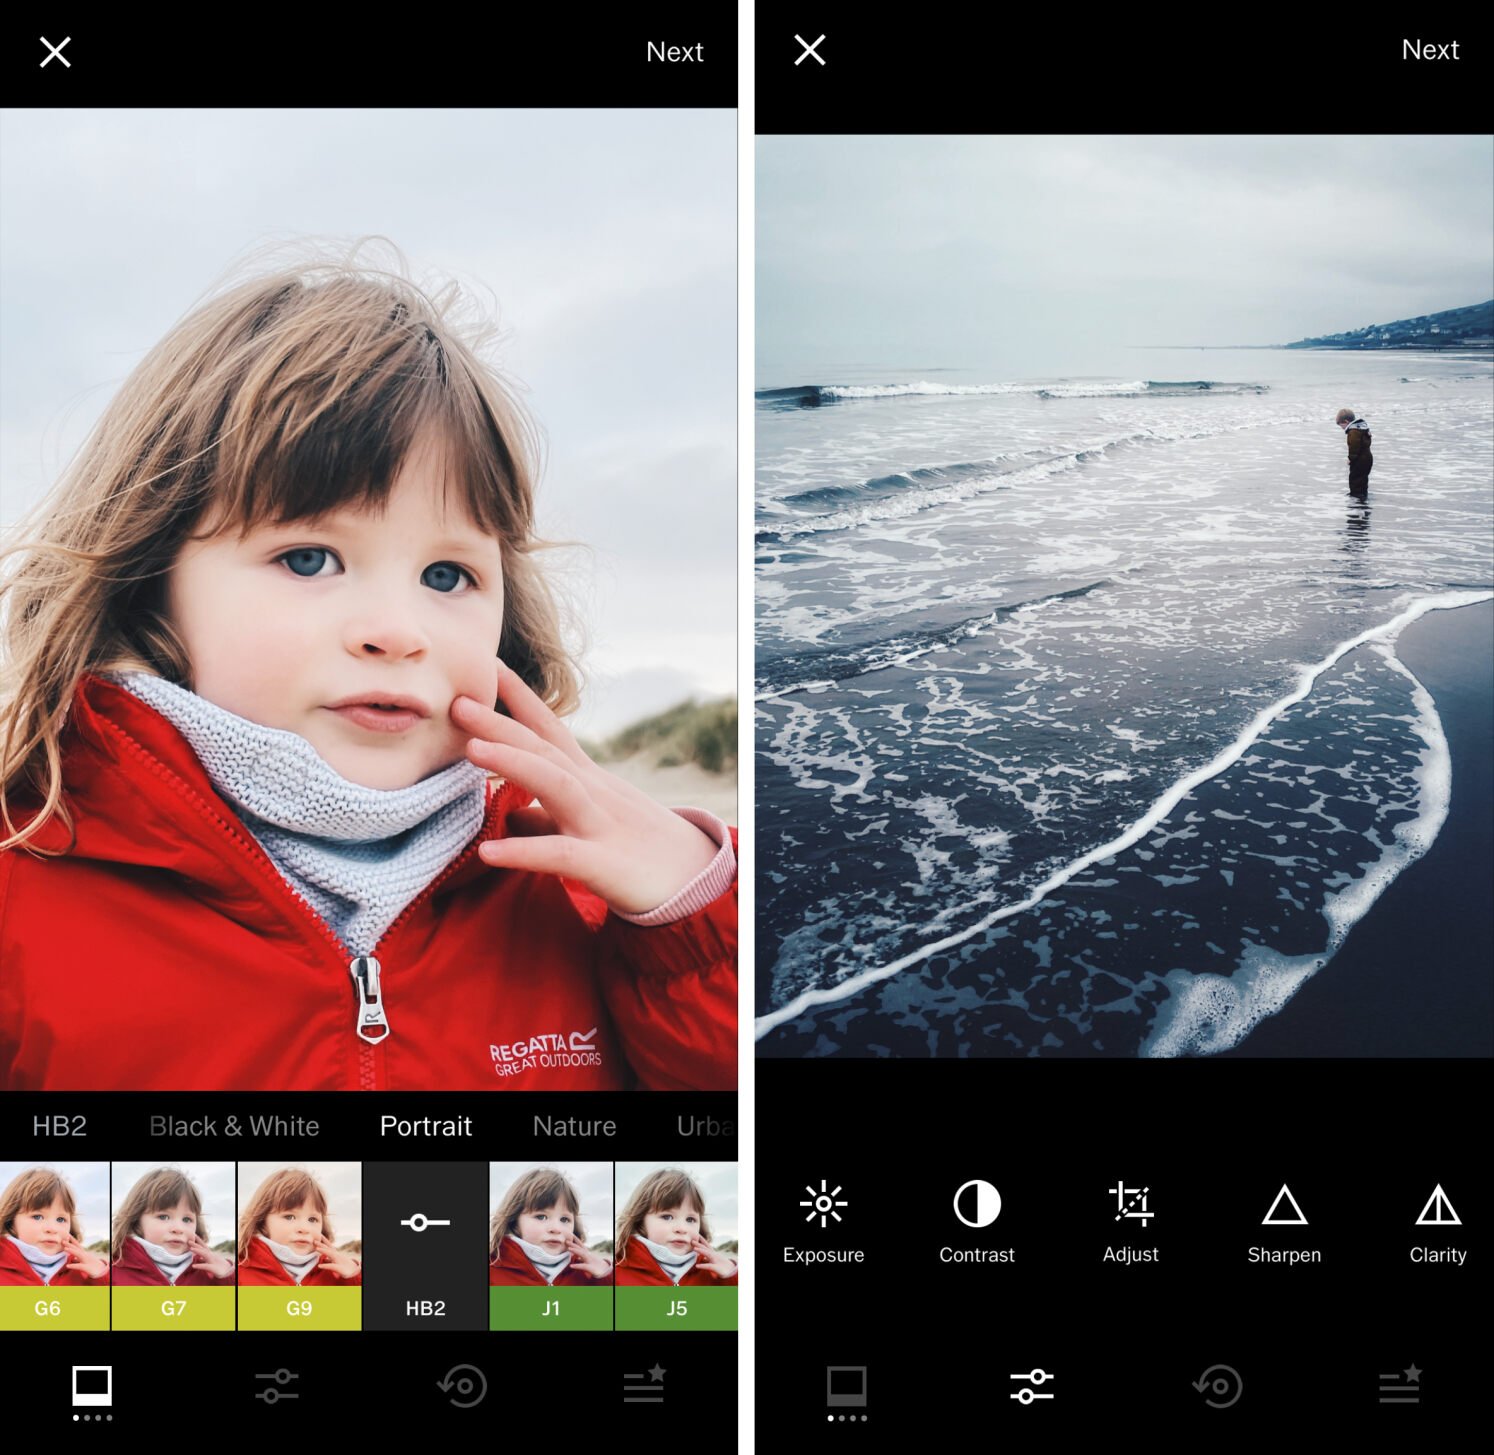1494x1455 pixels.
Task: Apply the G6 filter preset
Action: [x=55, y=1250]
